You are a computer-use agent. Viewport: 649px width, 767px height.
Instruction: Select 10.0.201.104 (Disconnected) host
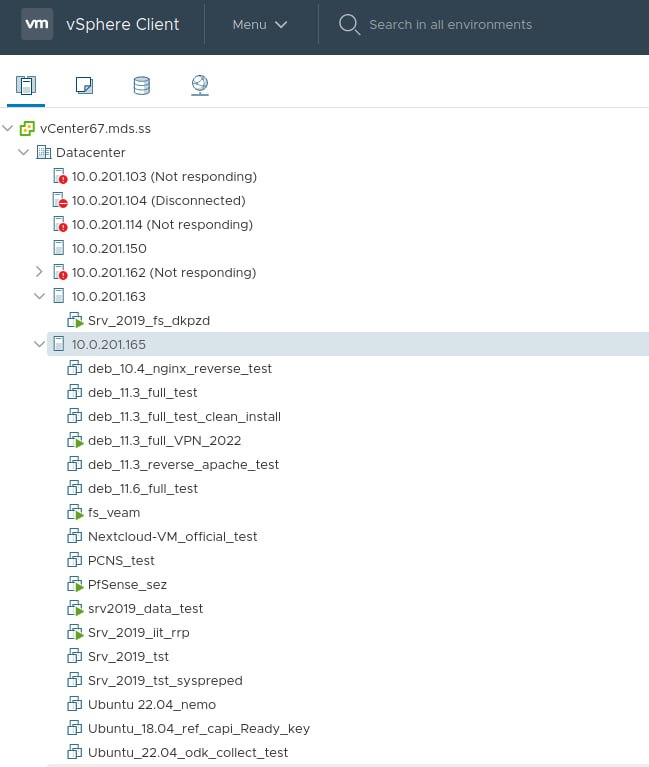coord(158,201)
